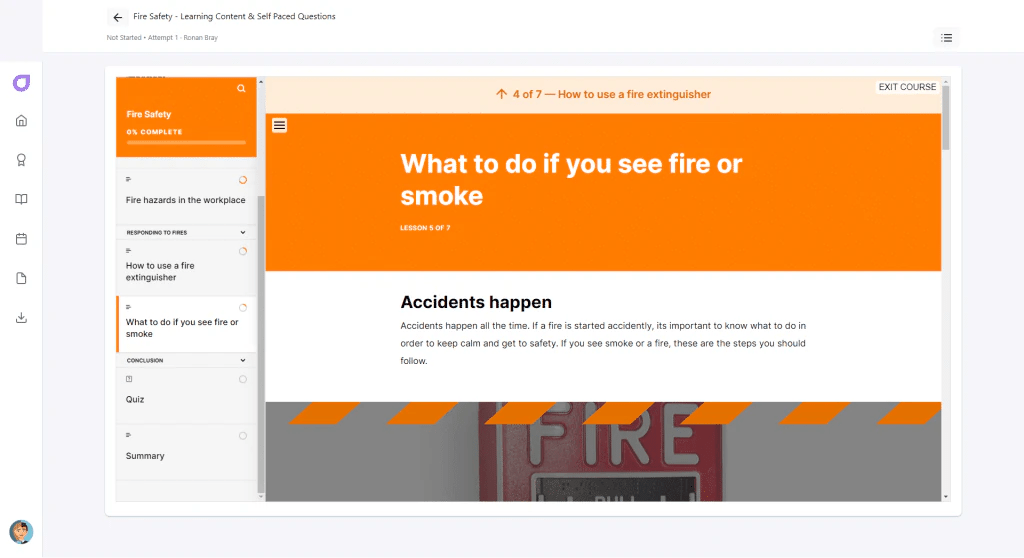The image size is (1024, 558).
Task: Click the Accidents happen heading
Action: coord(476,302)
